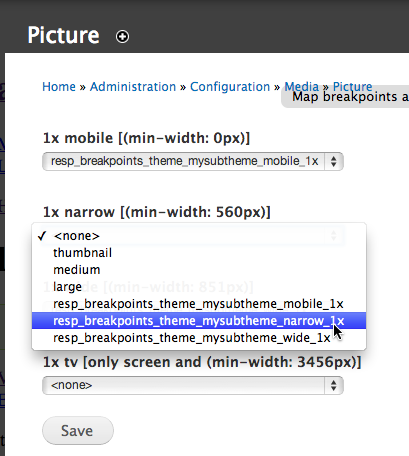Open the 1x tv image style dropdown
The height and width of the screenshot is (456, 409).
(193, 385)
